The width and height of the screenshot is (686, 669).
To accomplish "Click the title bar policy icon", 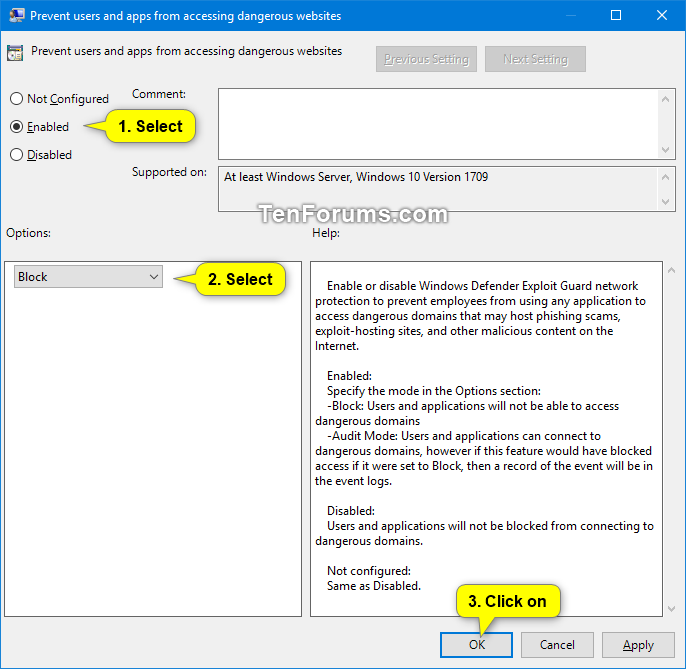I will click(17, 15).
